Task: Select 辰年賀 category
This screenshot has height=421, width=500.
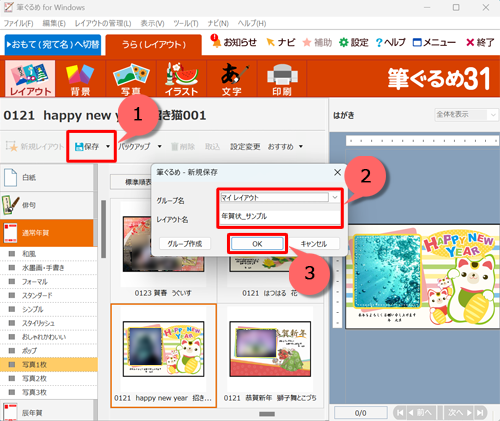Action: point(47,411)
